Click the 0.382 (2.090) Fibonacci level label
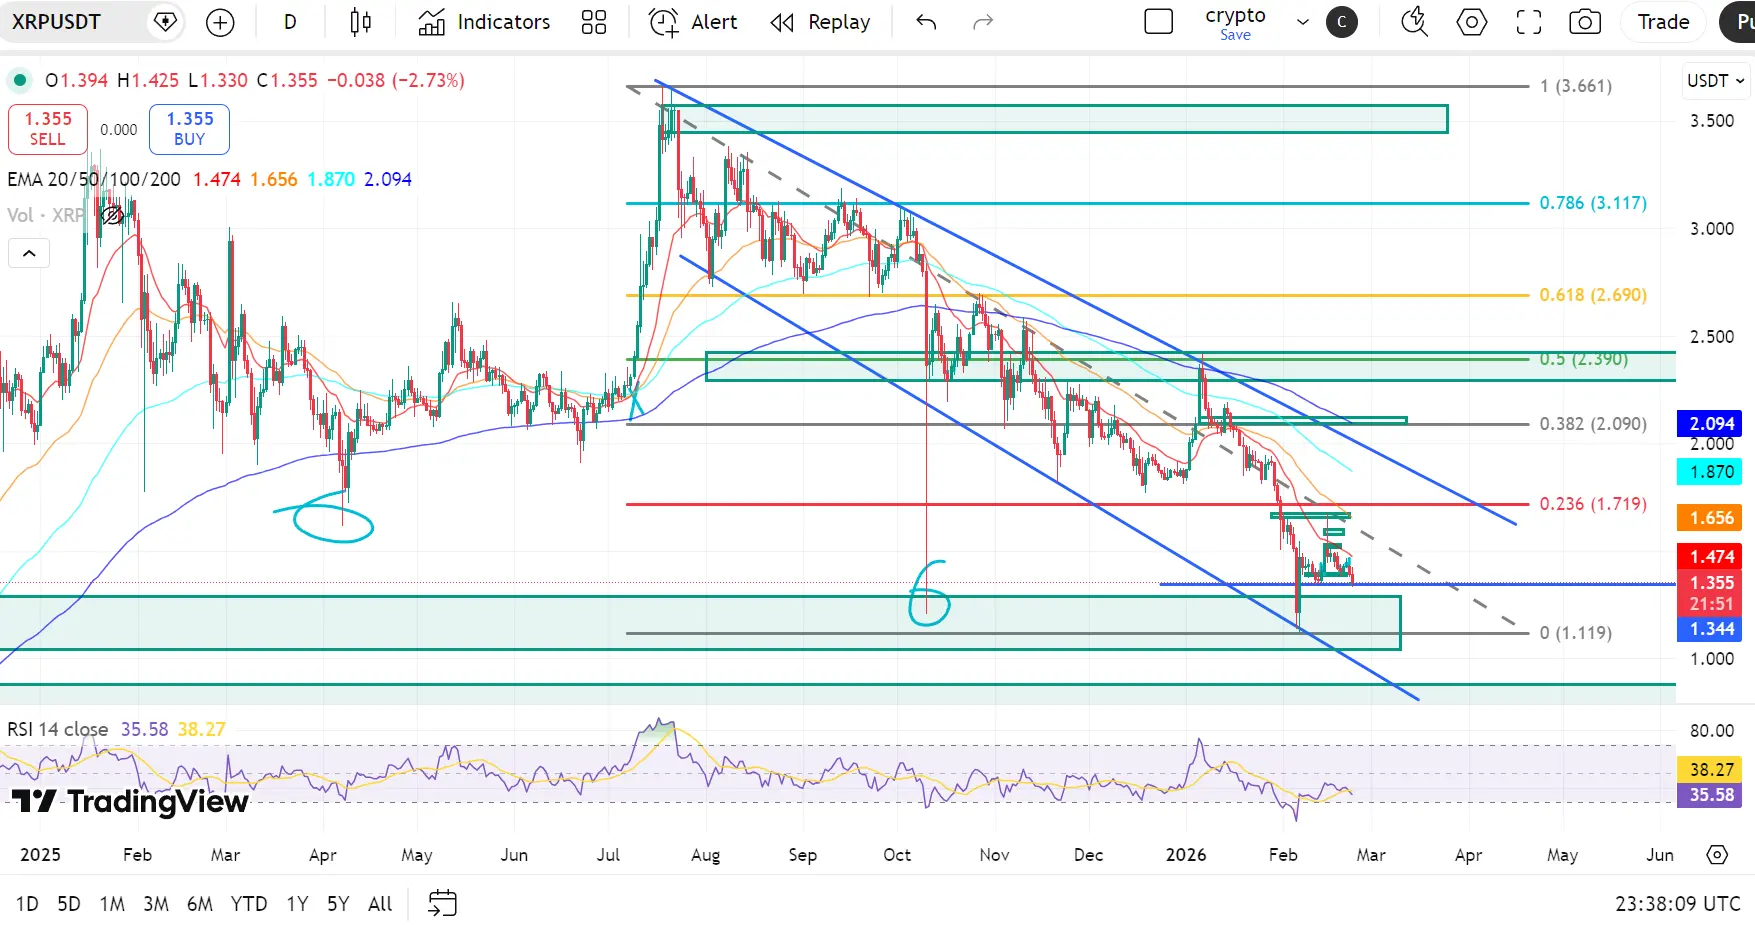The height and width of the screenshot is (926, 1755). (1593, 424)
